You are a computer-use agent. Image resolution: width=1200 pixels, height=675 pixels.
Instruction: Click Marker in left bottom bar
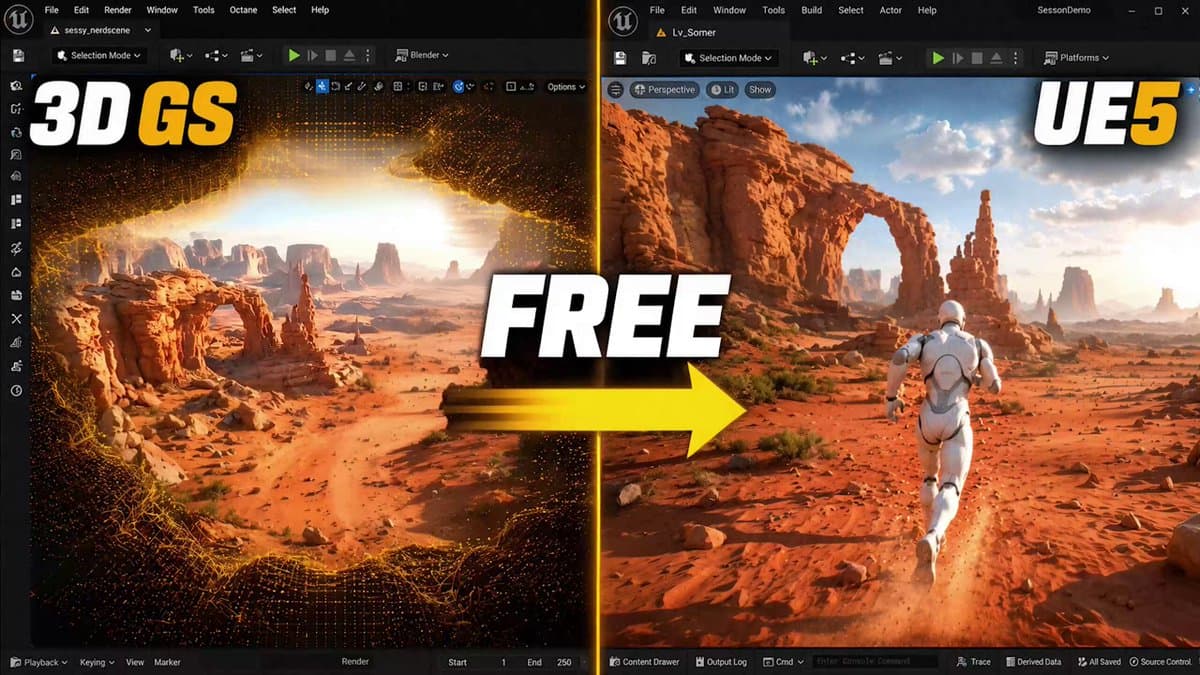[167, 662]
